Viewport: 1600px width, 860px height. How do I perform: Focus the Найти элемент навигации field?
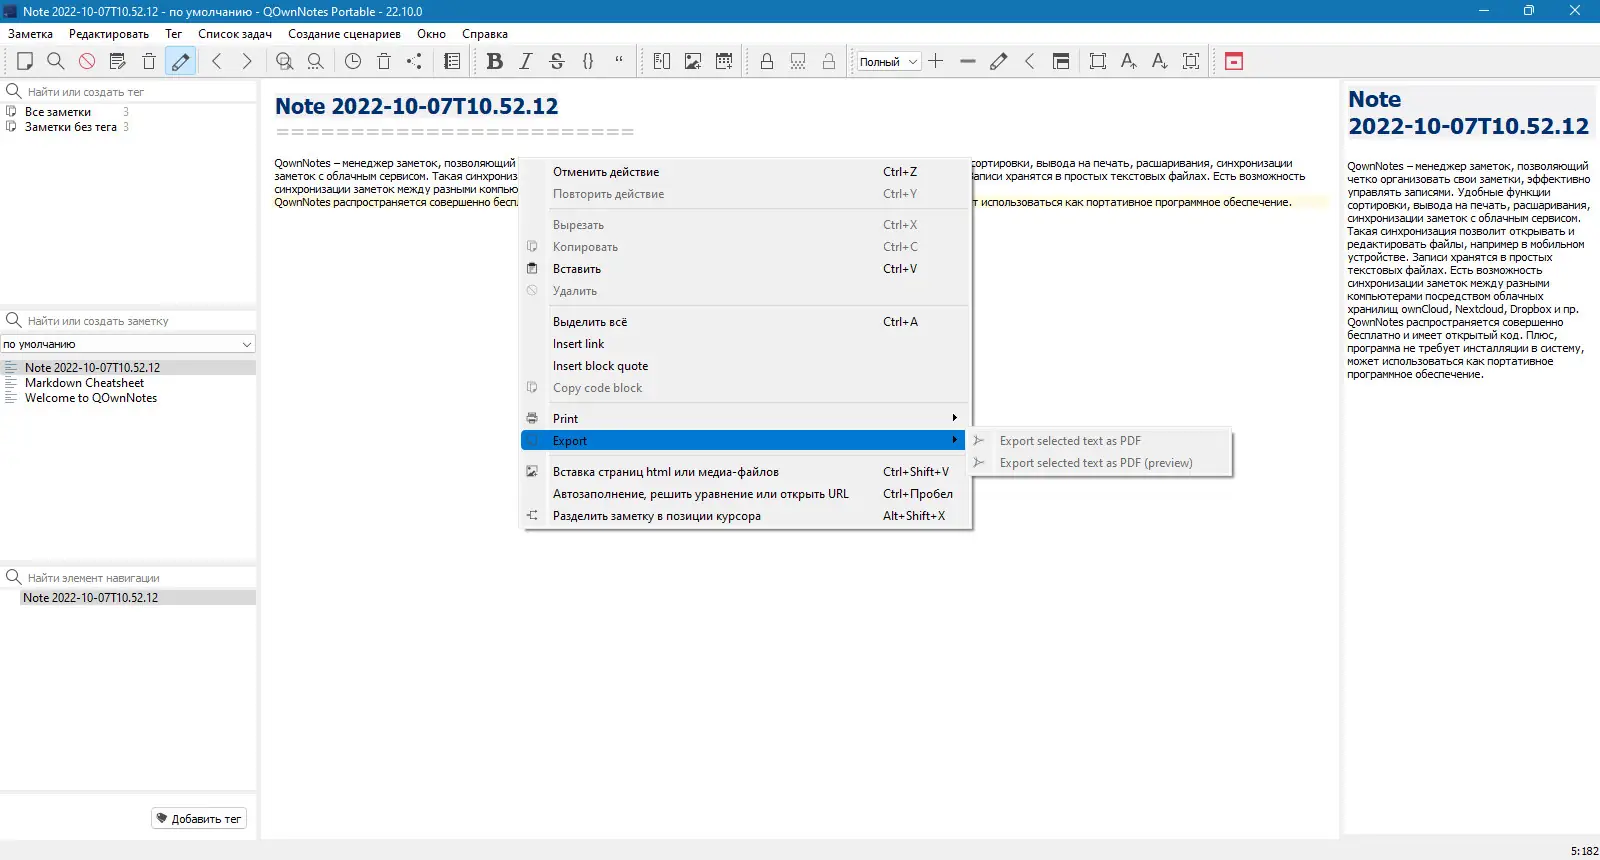(x=129, y=578)
